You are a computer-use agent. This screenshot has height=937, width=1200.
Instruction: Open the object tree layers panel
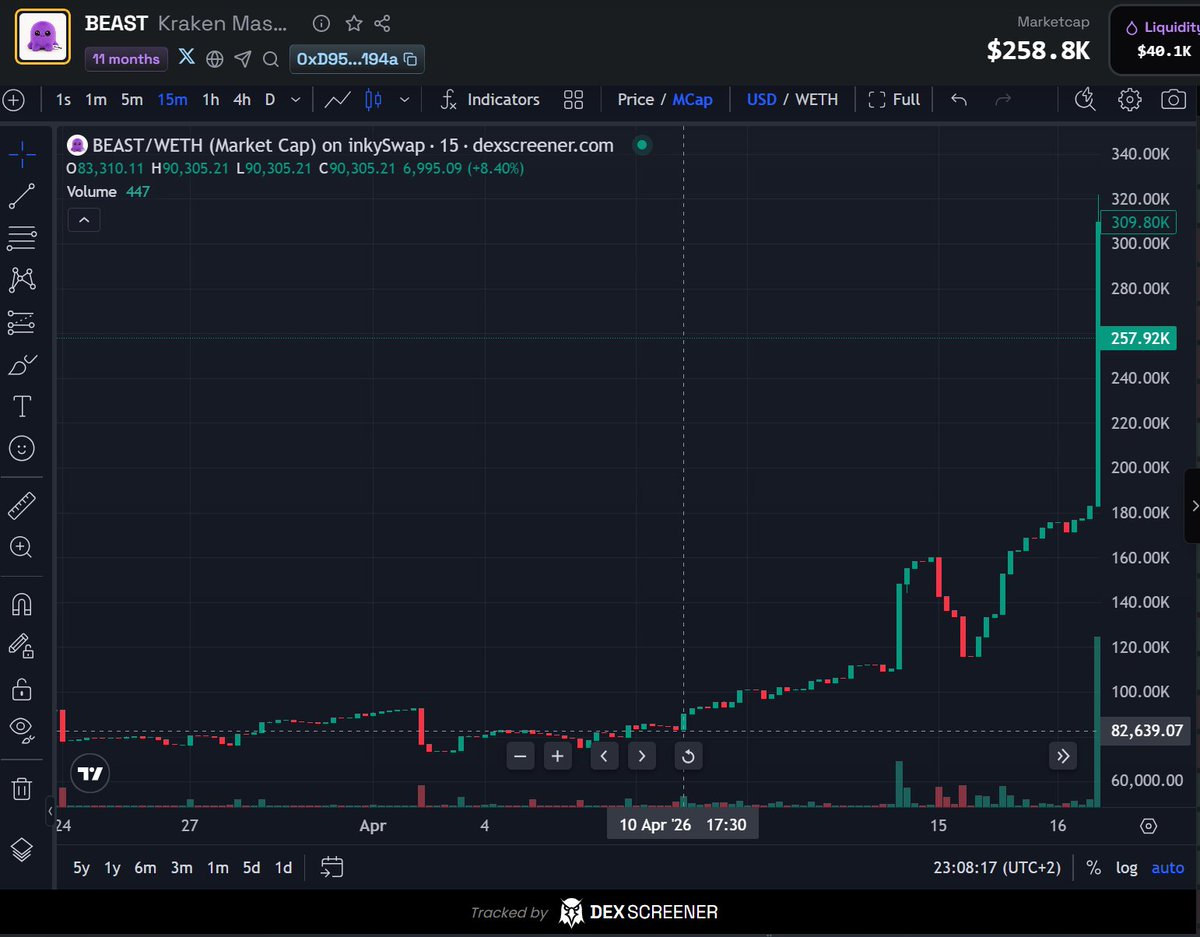click(22, 848)
